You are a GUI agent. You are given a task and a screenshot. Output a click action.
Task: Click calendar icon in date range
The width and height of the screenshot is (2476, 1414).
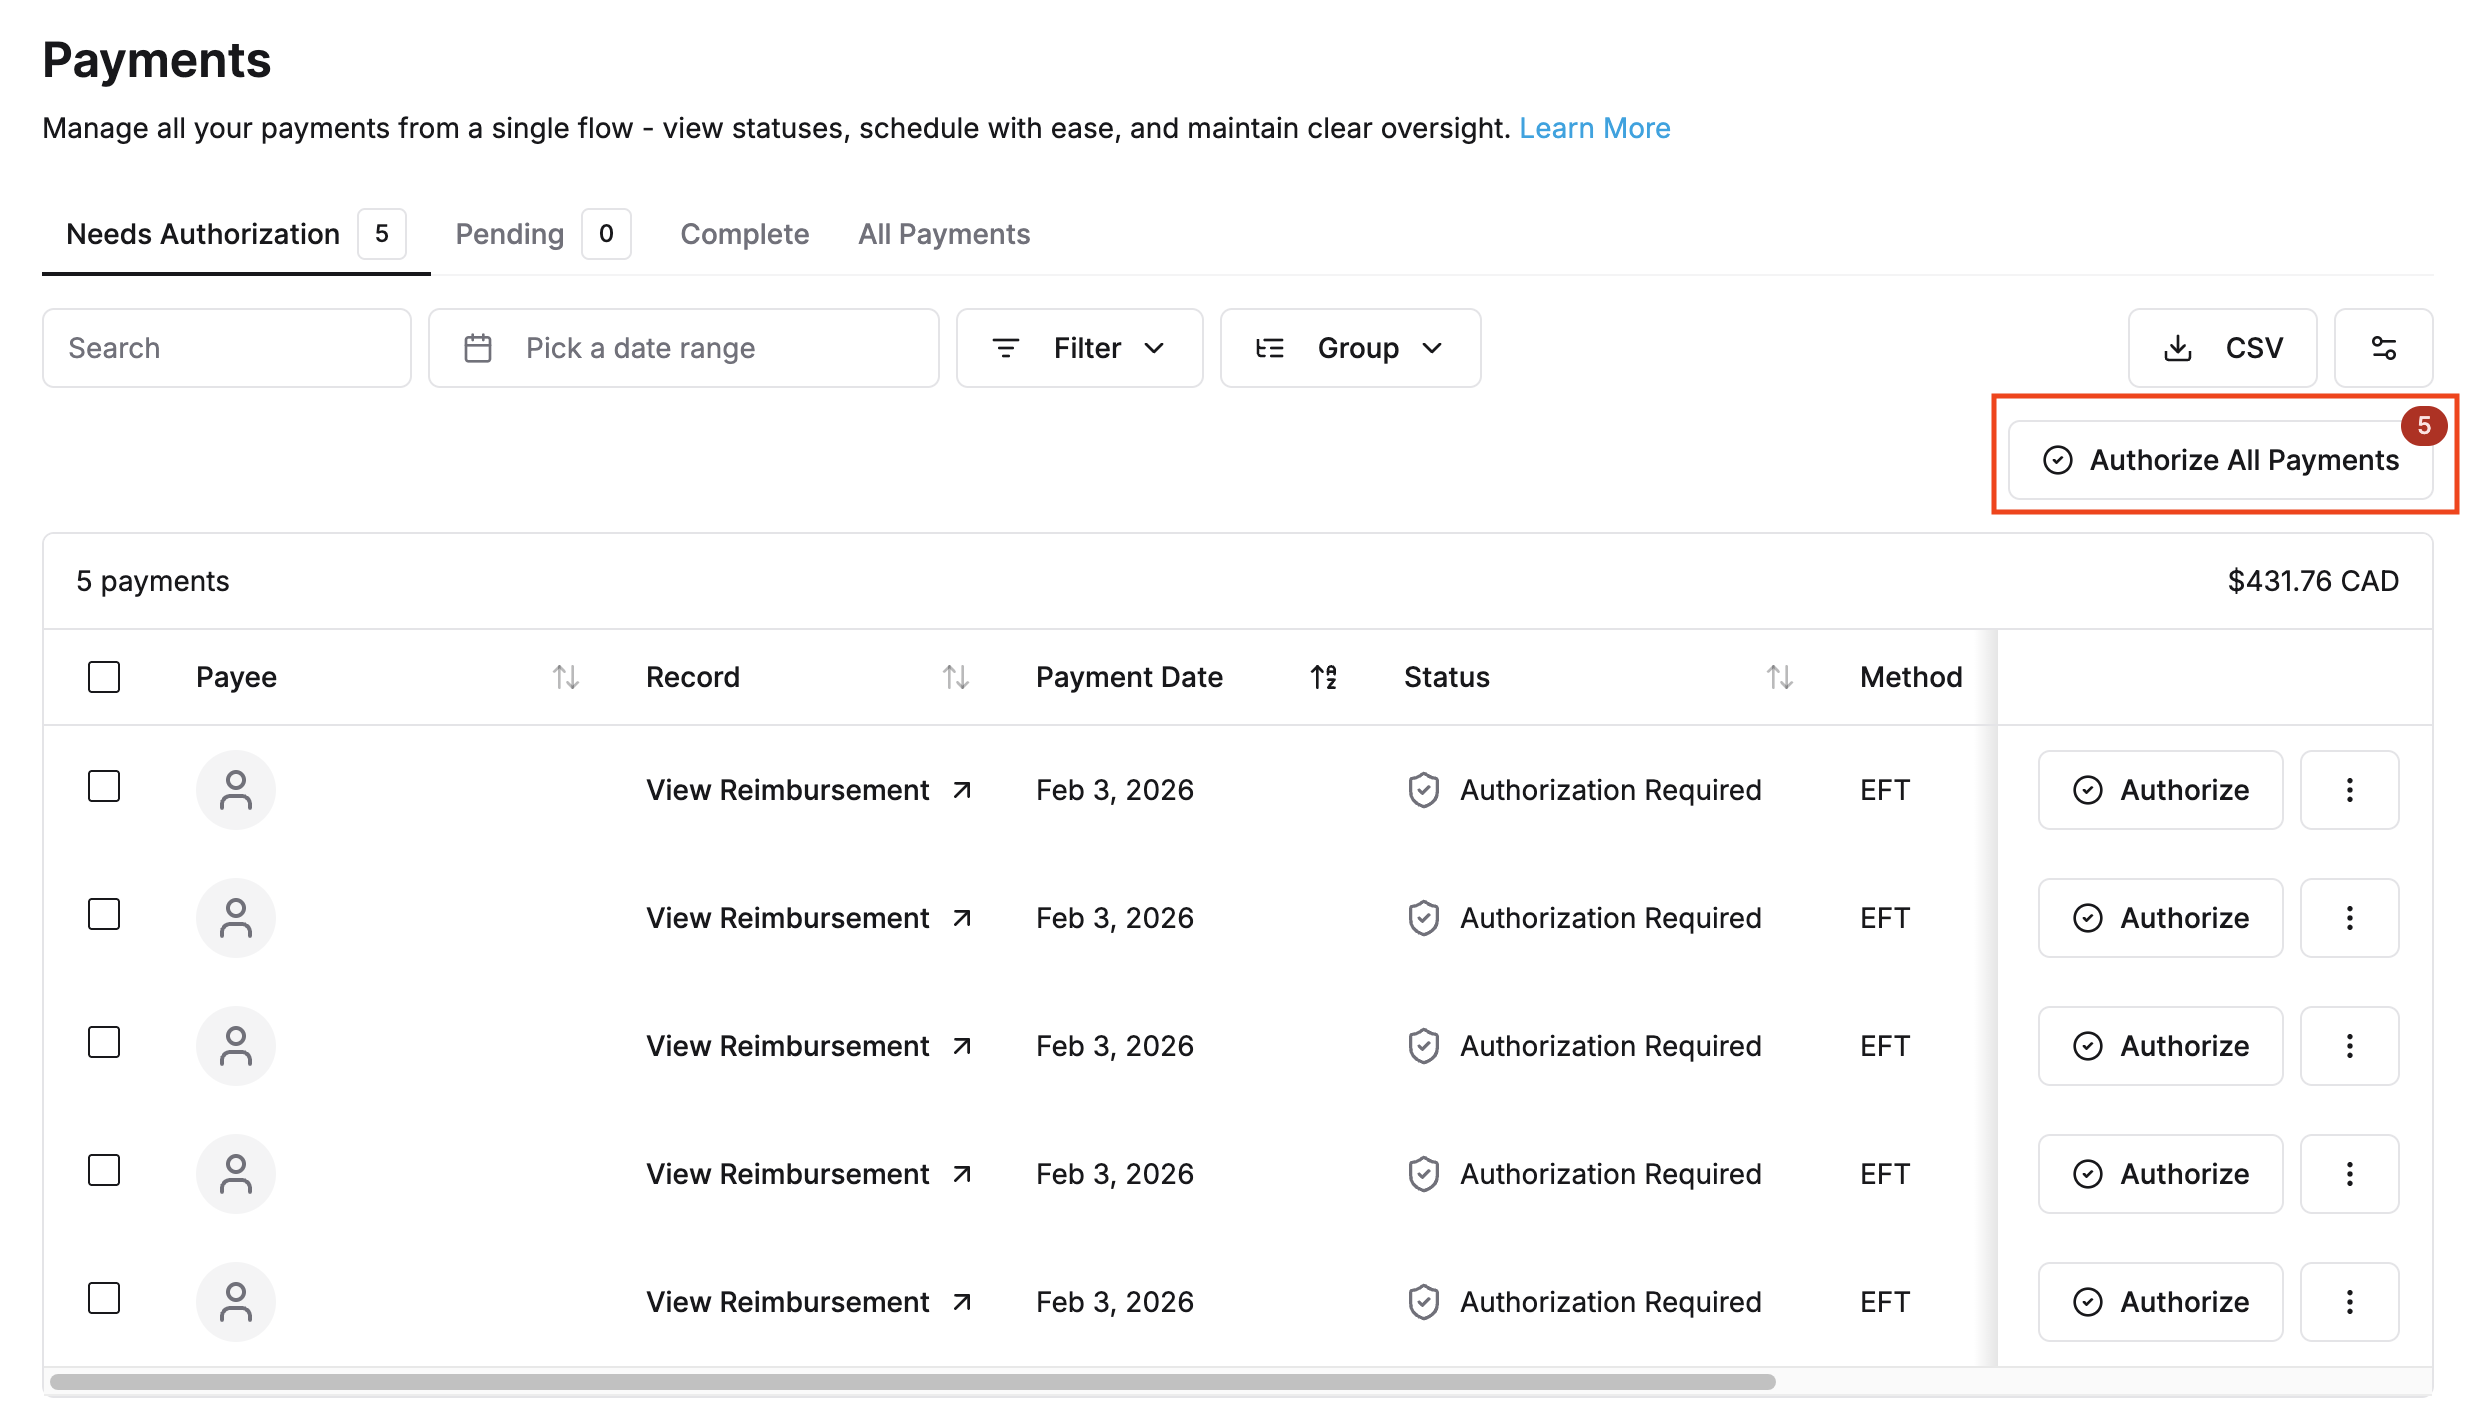click(478, 348)
